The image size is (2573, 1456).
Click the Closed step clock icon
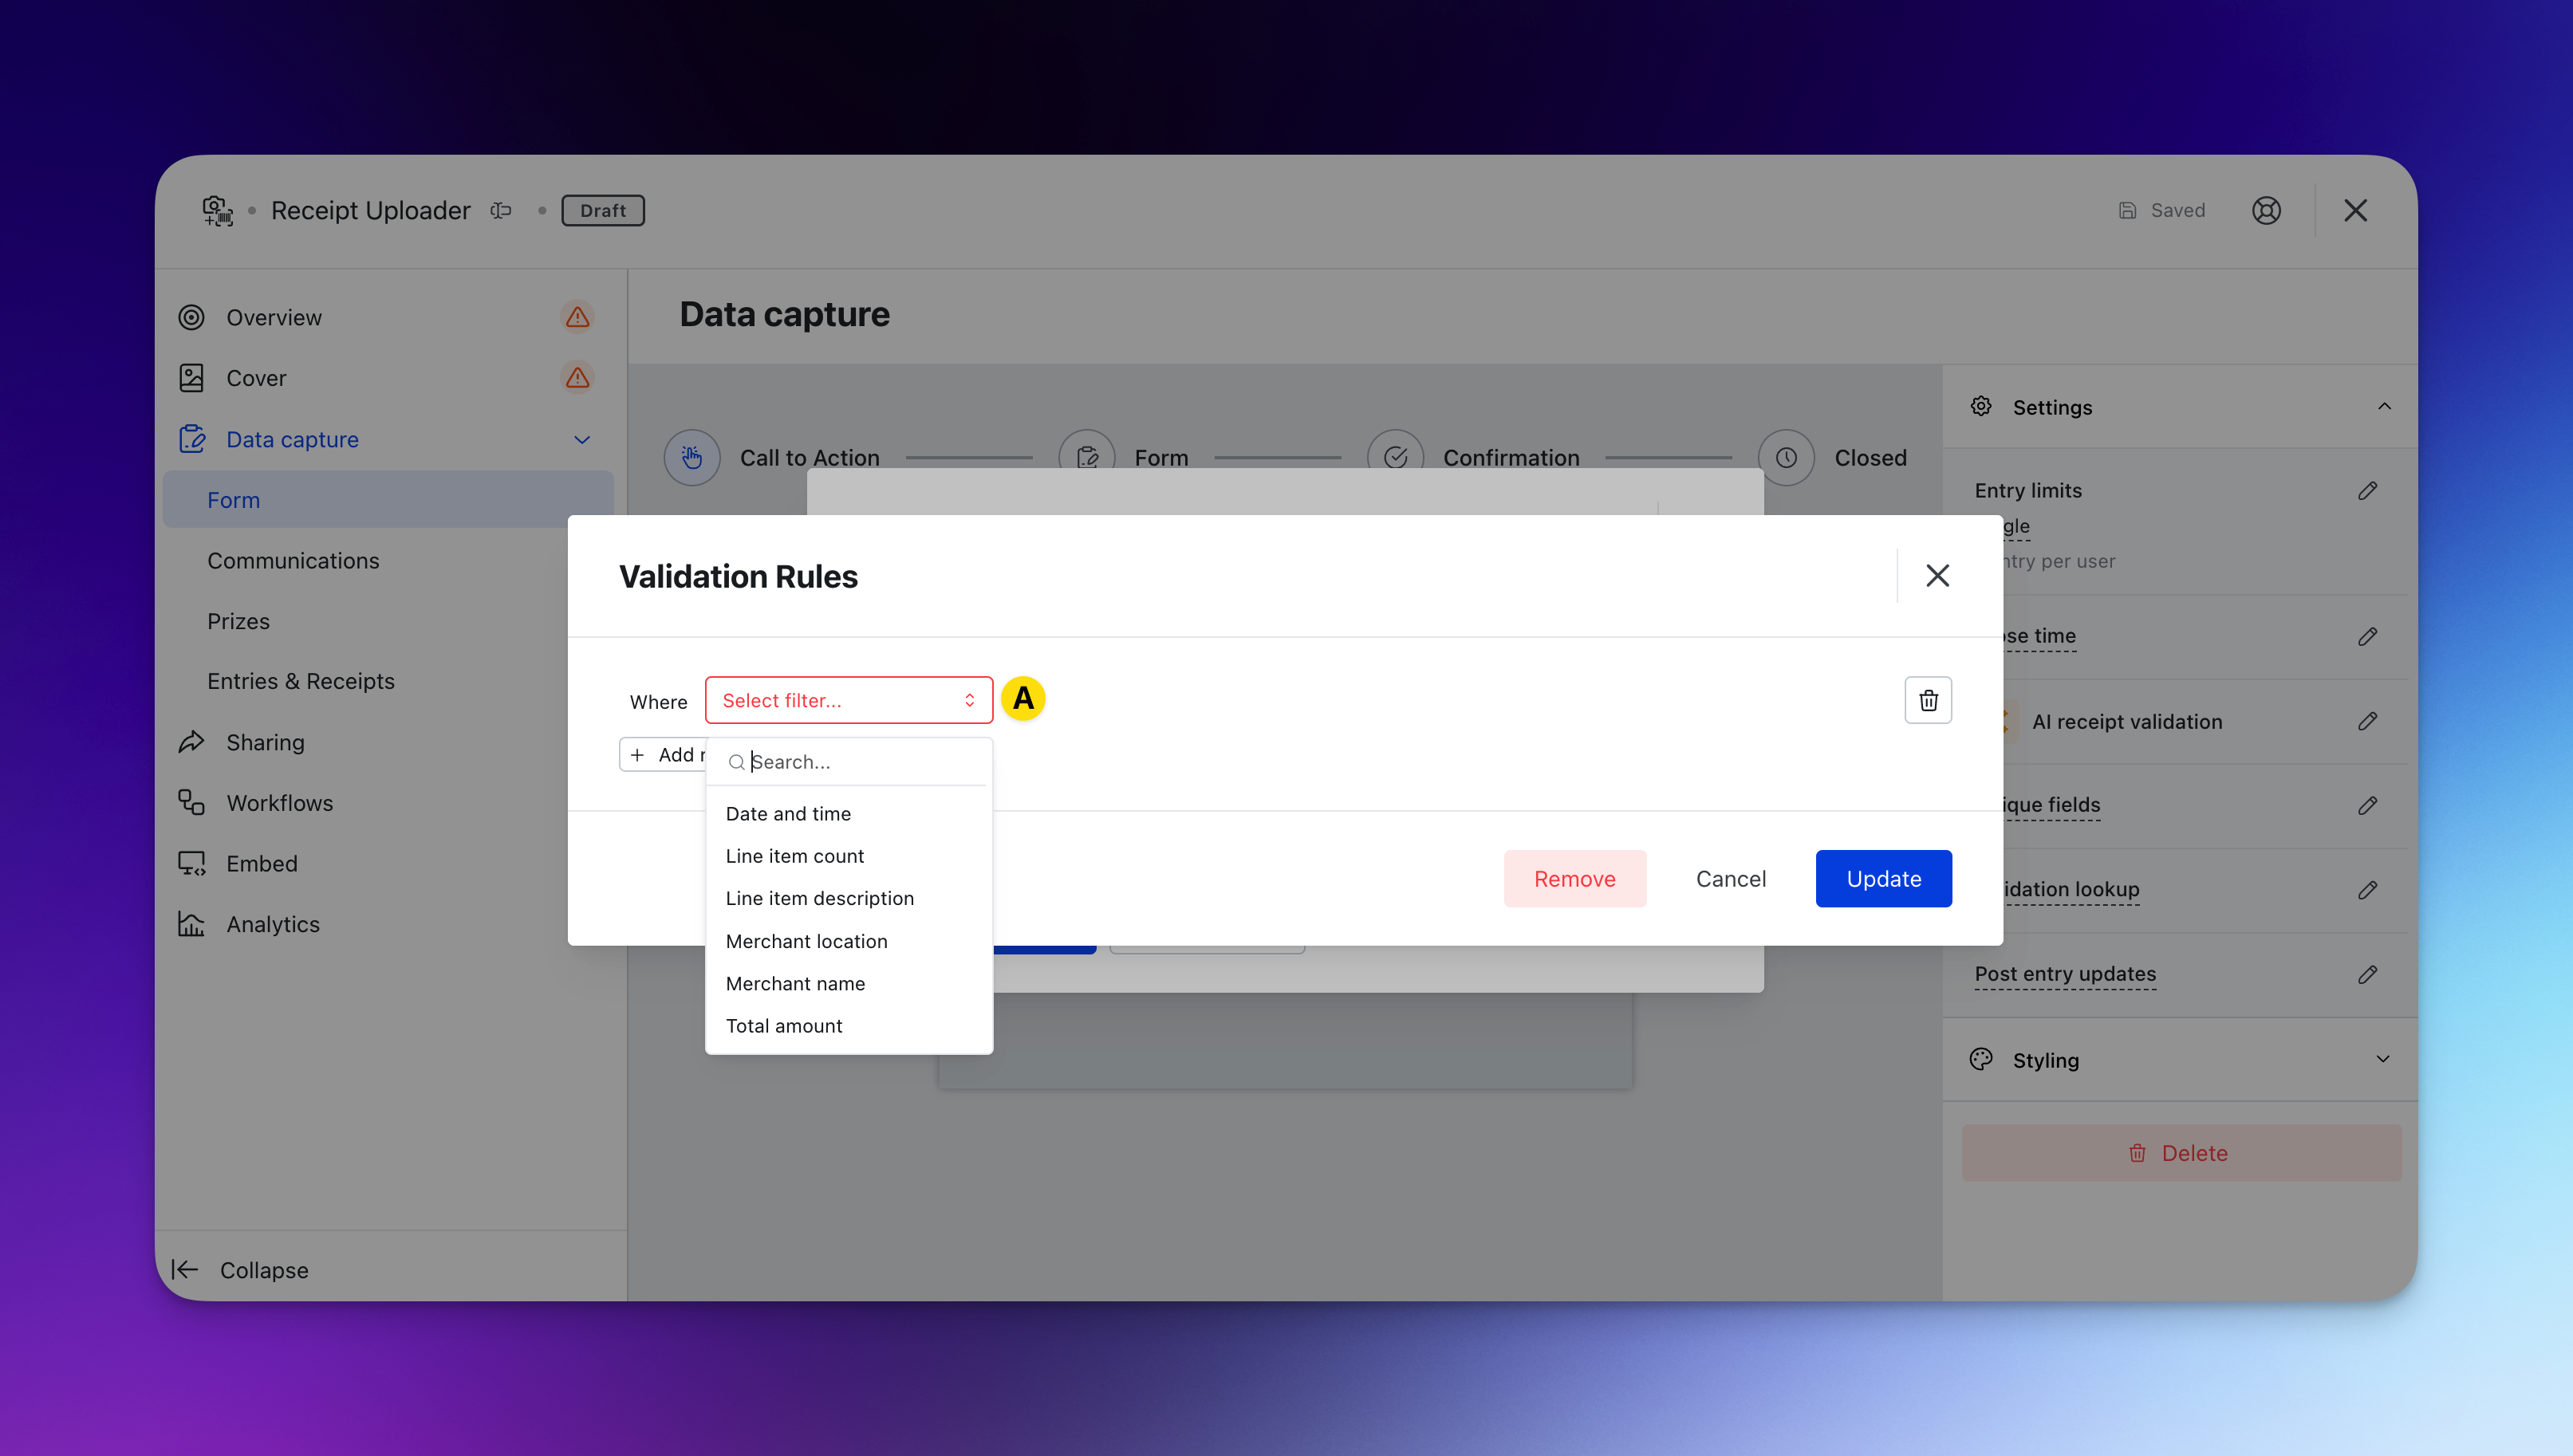point(1785,458)
